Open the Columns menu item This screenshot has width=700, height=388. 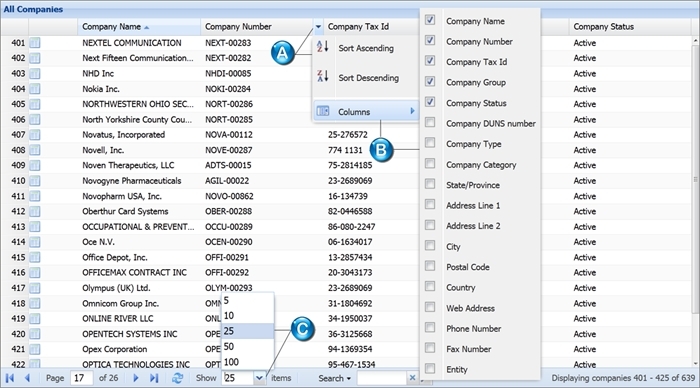pos(366,111)
